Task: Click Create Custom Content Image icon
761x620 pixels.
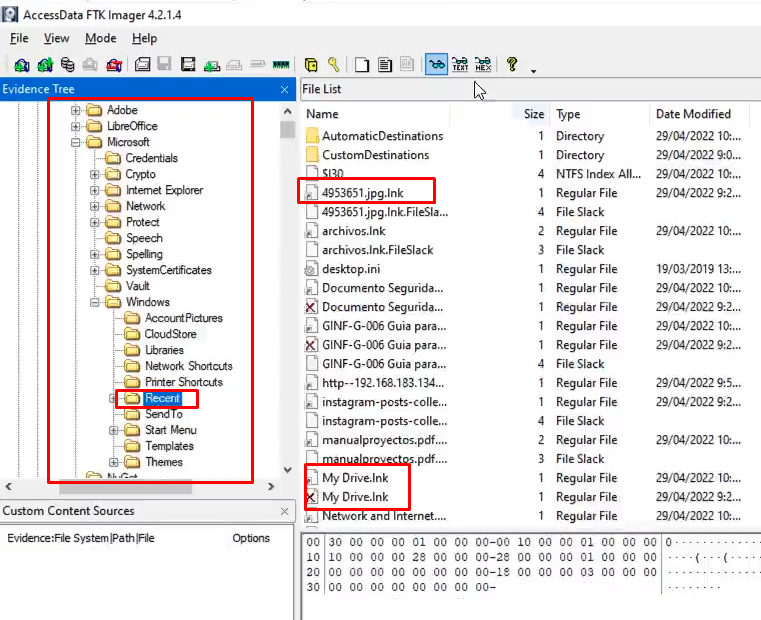Action: [234, 65]
